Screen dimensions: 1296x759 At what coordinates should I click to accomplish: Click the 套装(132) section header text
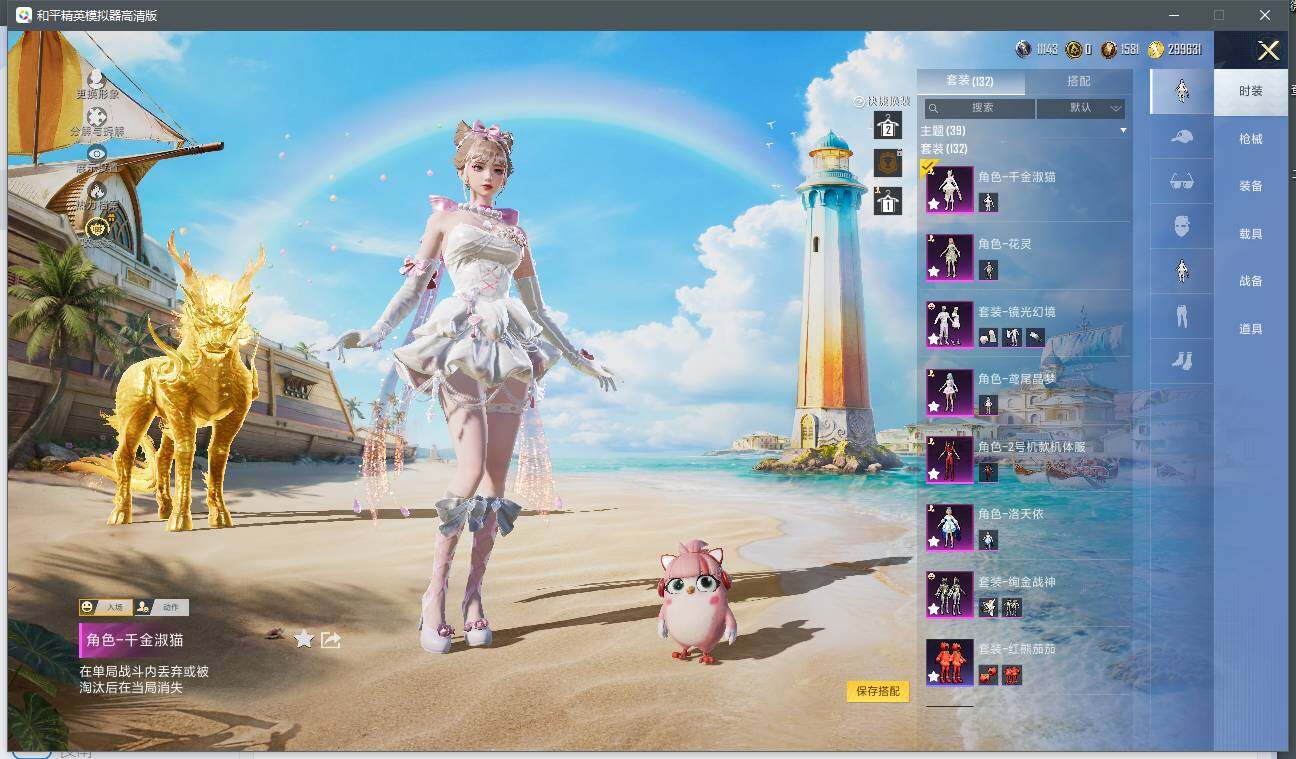point(943,149)
